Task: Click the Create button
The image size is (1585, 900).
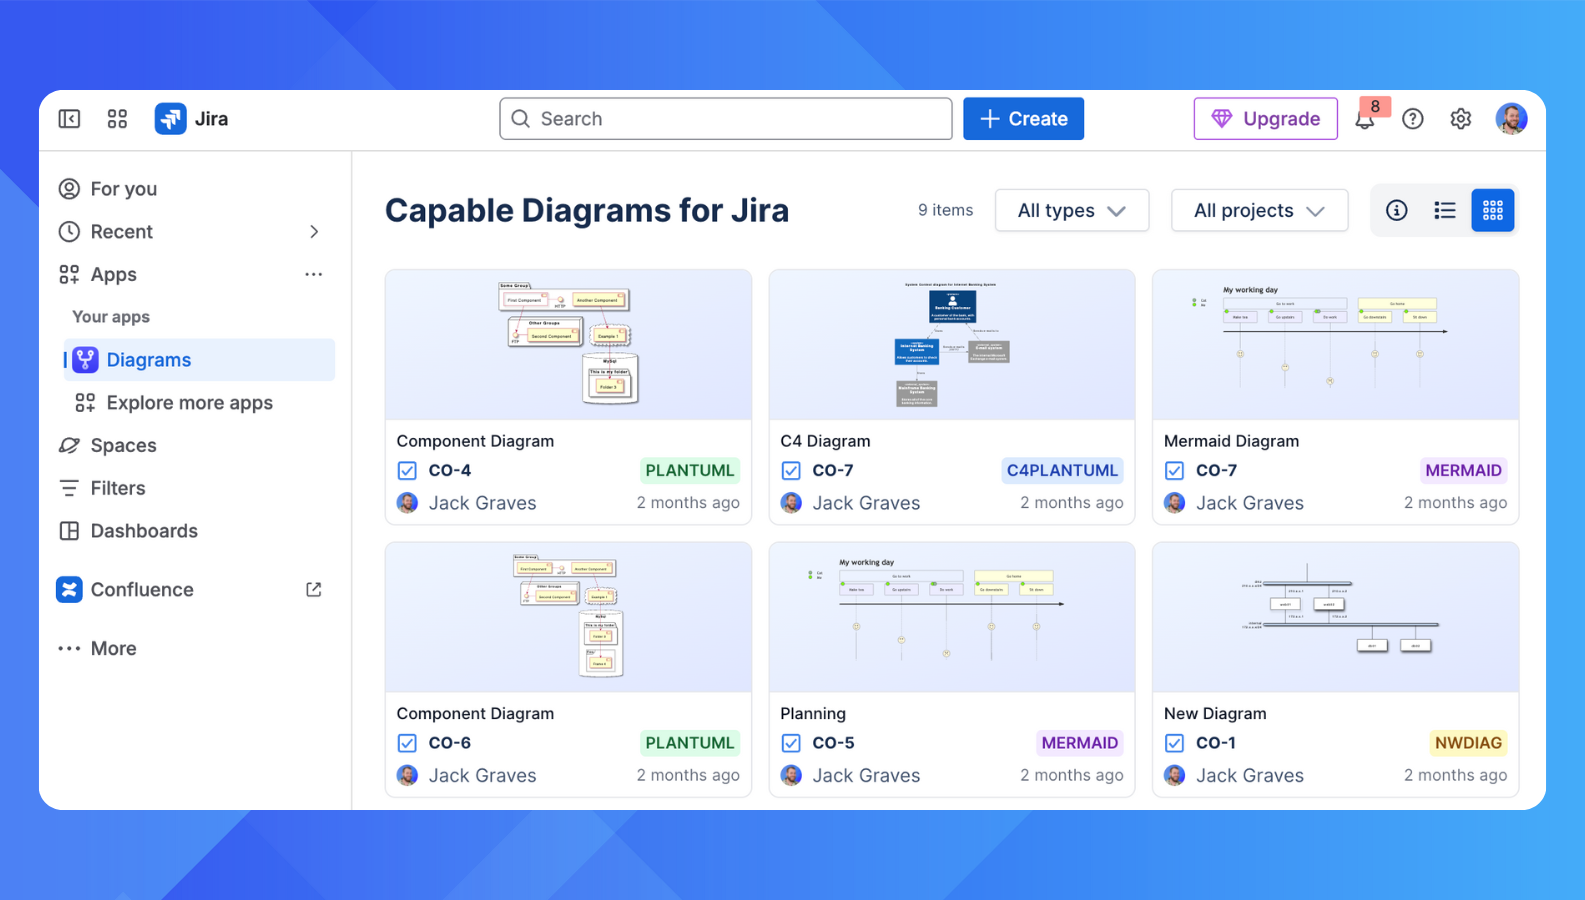Action: pyautogui.click(x=1023, y=119)
